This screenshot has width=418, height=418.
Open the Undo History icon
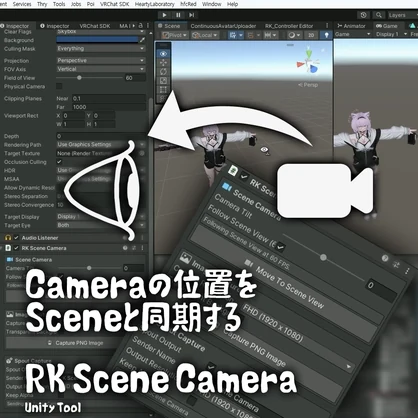point(363,15)
